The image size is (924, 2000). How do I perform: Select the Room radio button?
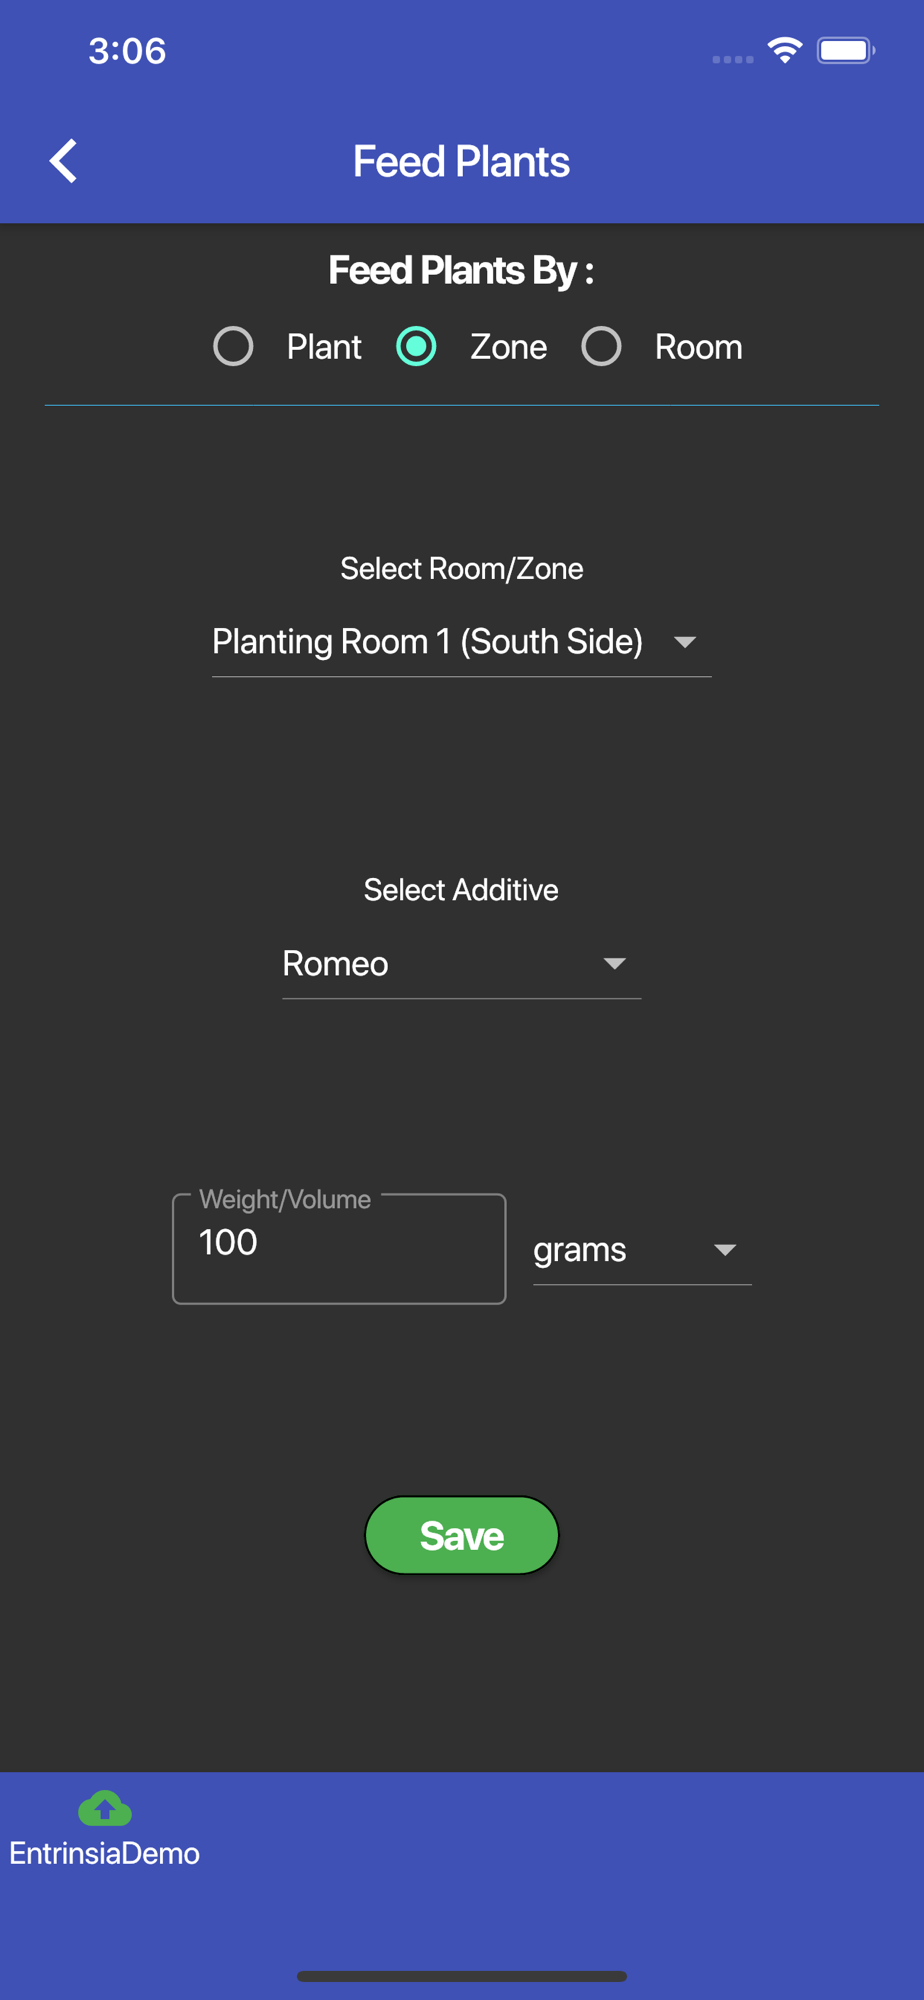point(601,347)
